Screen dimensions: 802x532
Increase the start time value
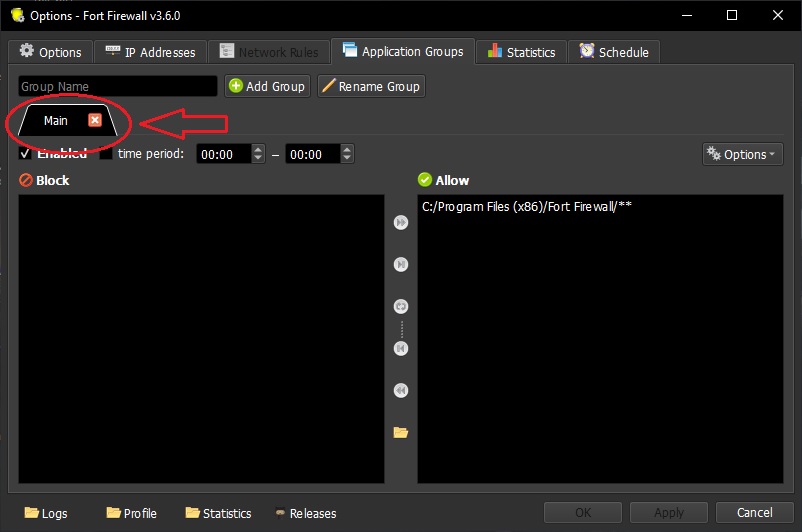coord(258,149)
